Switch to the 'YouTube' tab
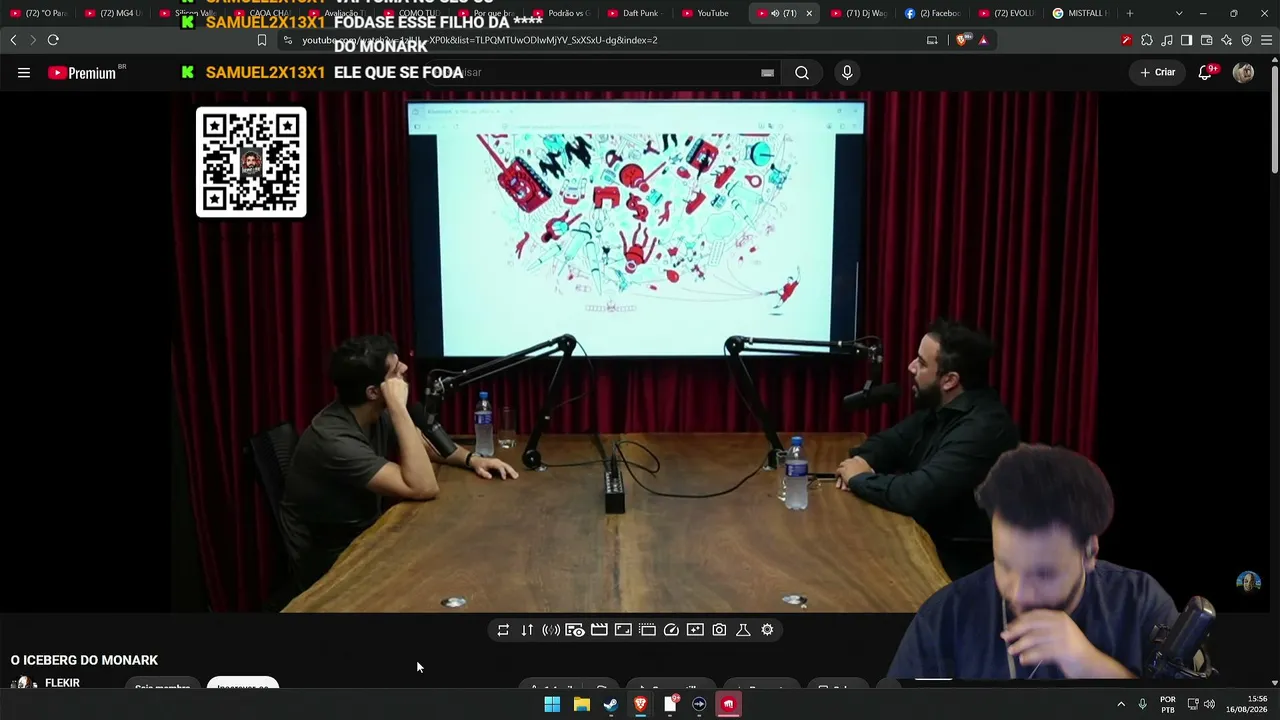 click(x=711, y=13)
